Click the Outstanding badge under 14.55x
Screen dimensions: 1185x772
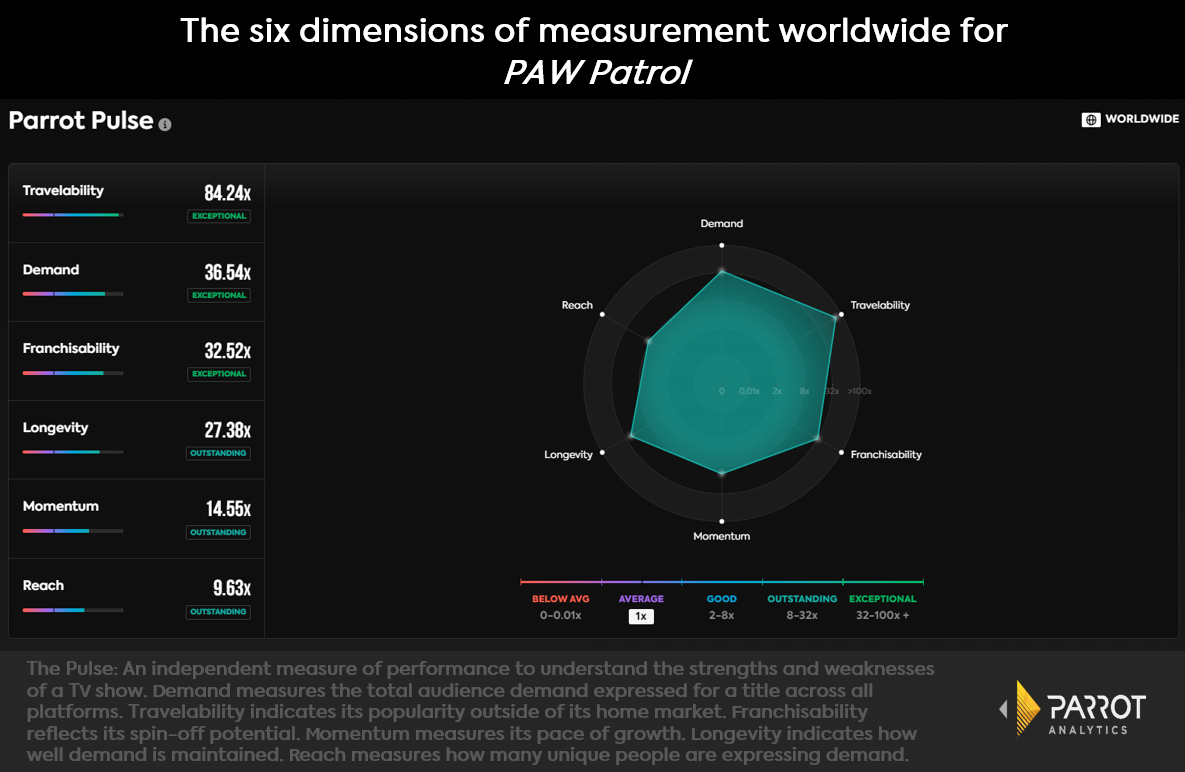[218, 533]
